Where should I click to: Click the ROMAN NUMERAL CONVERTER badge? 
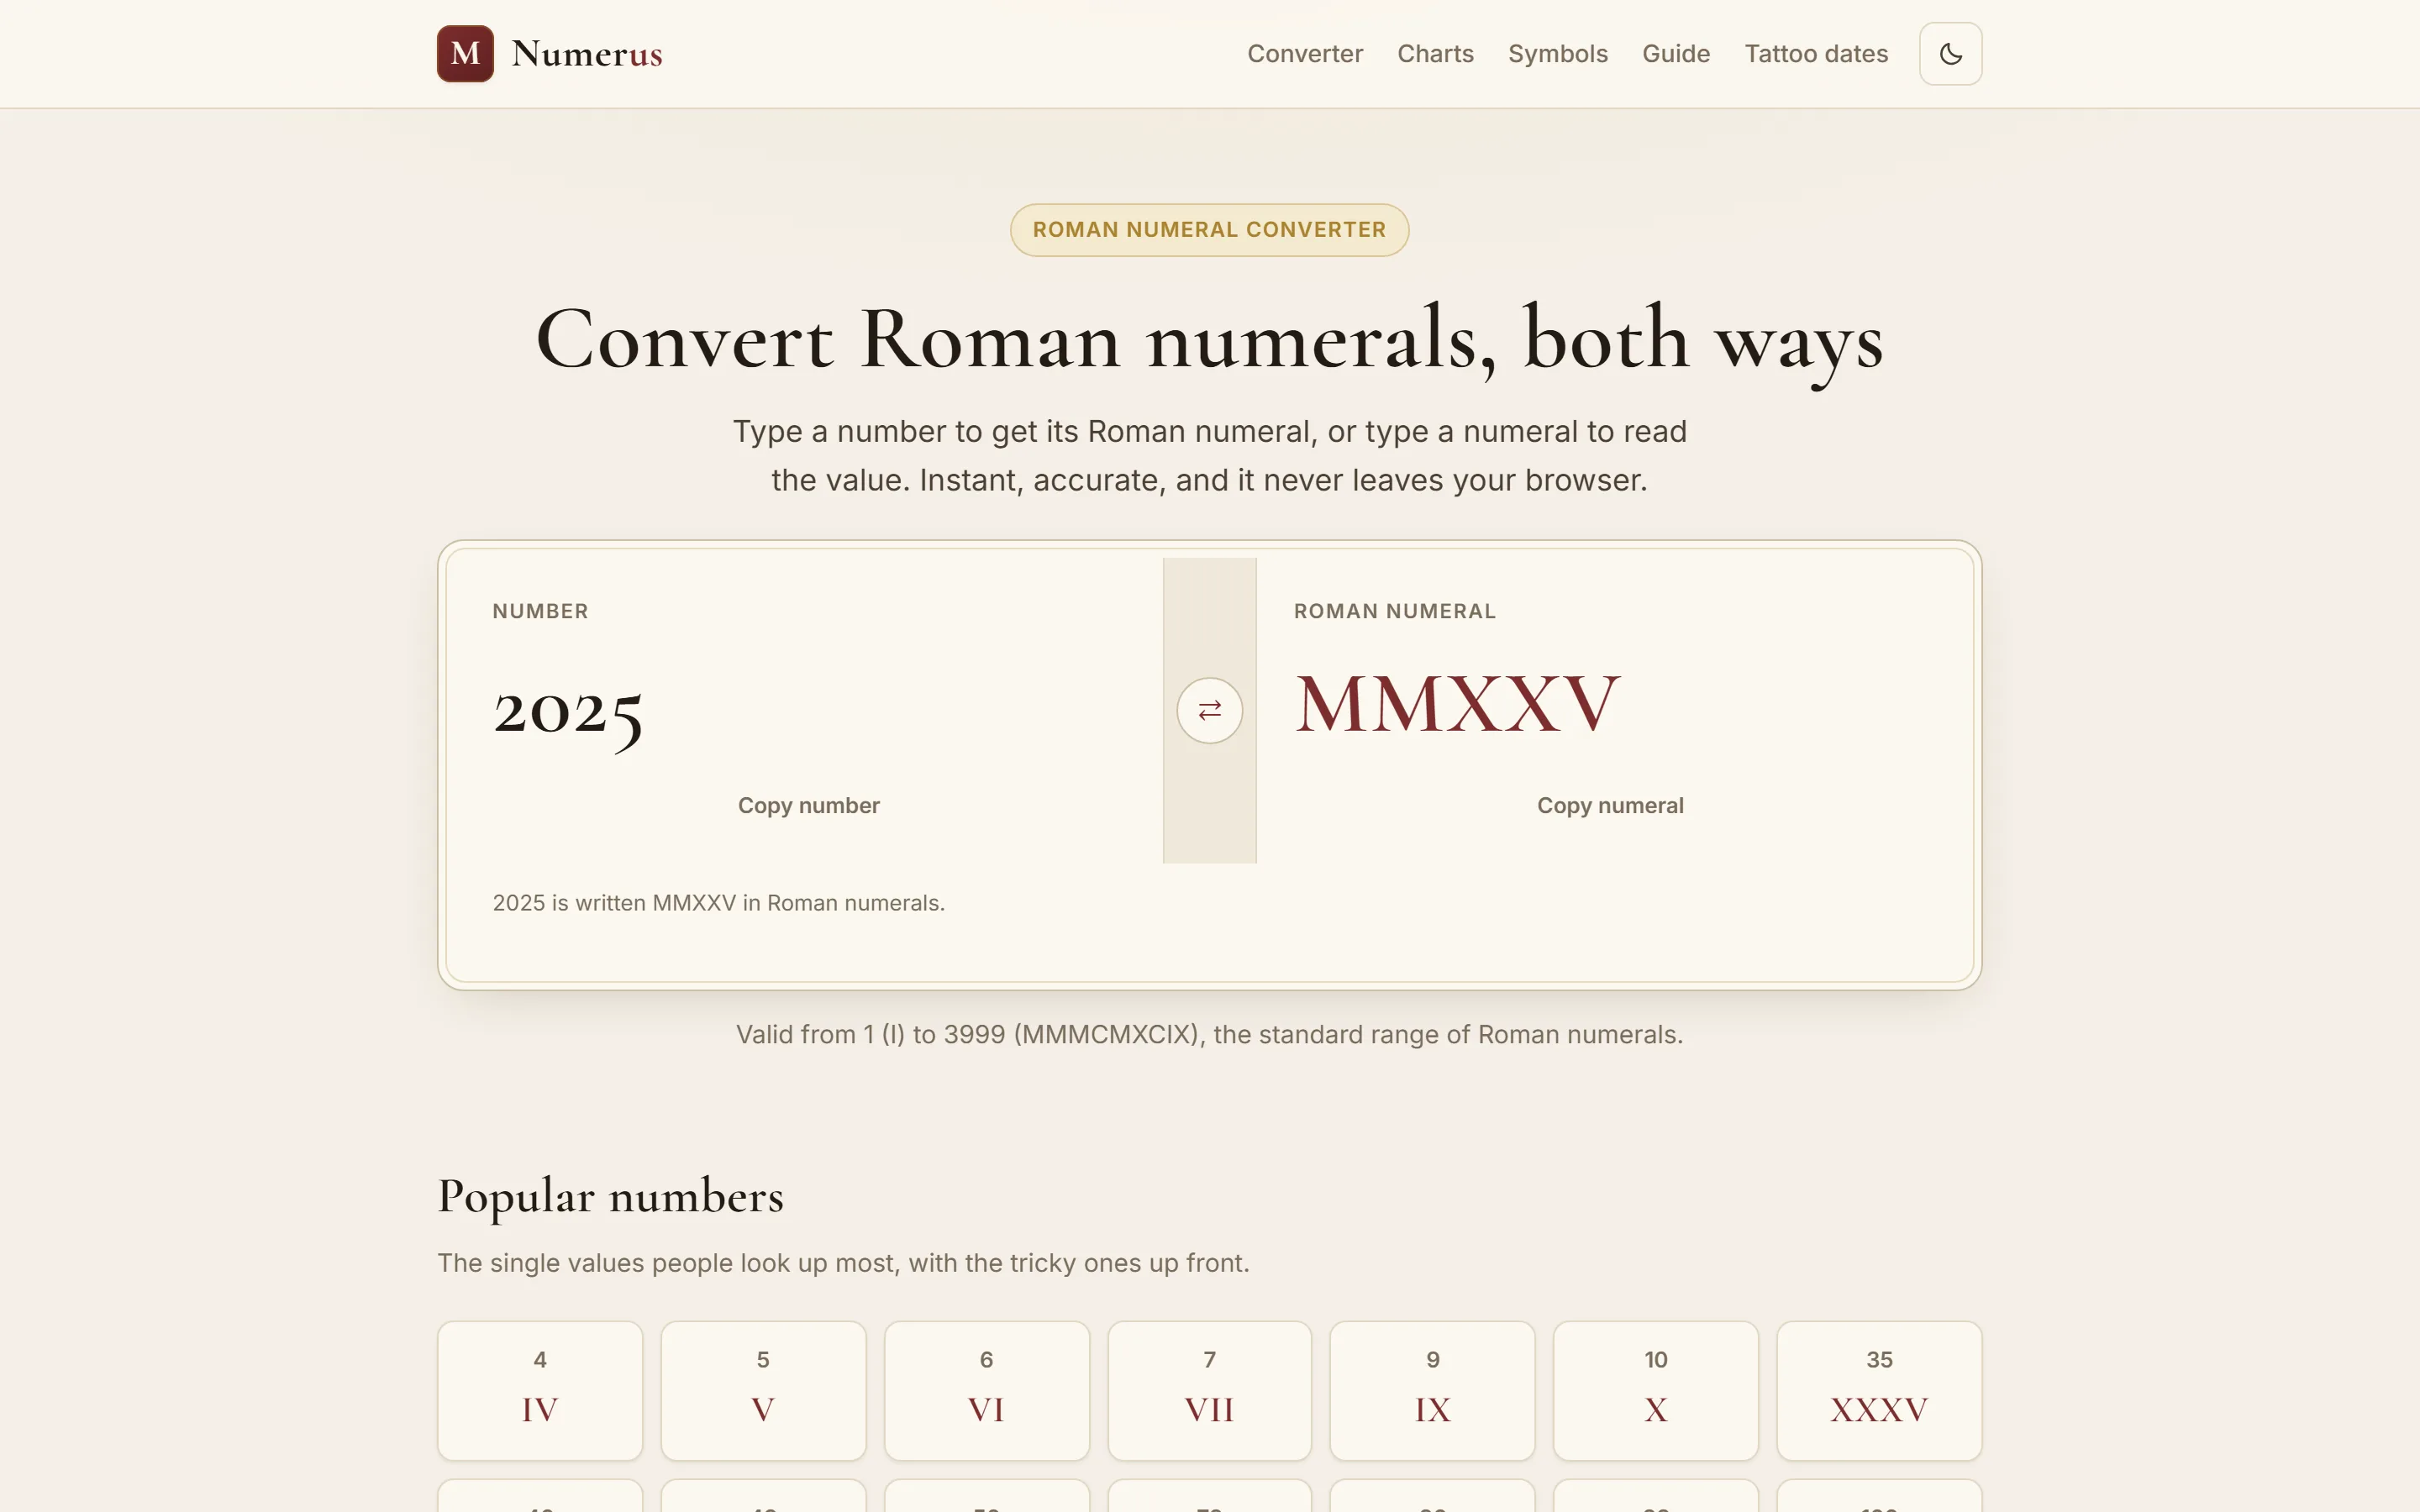[x=1209, y=230]
